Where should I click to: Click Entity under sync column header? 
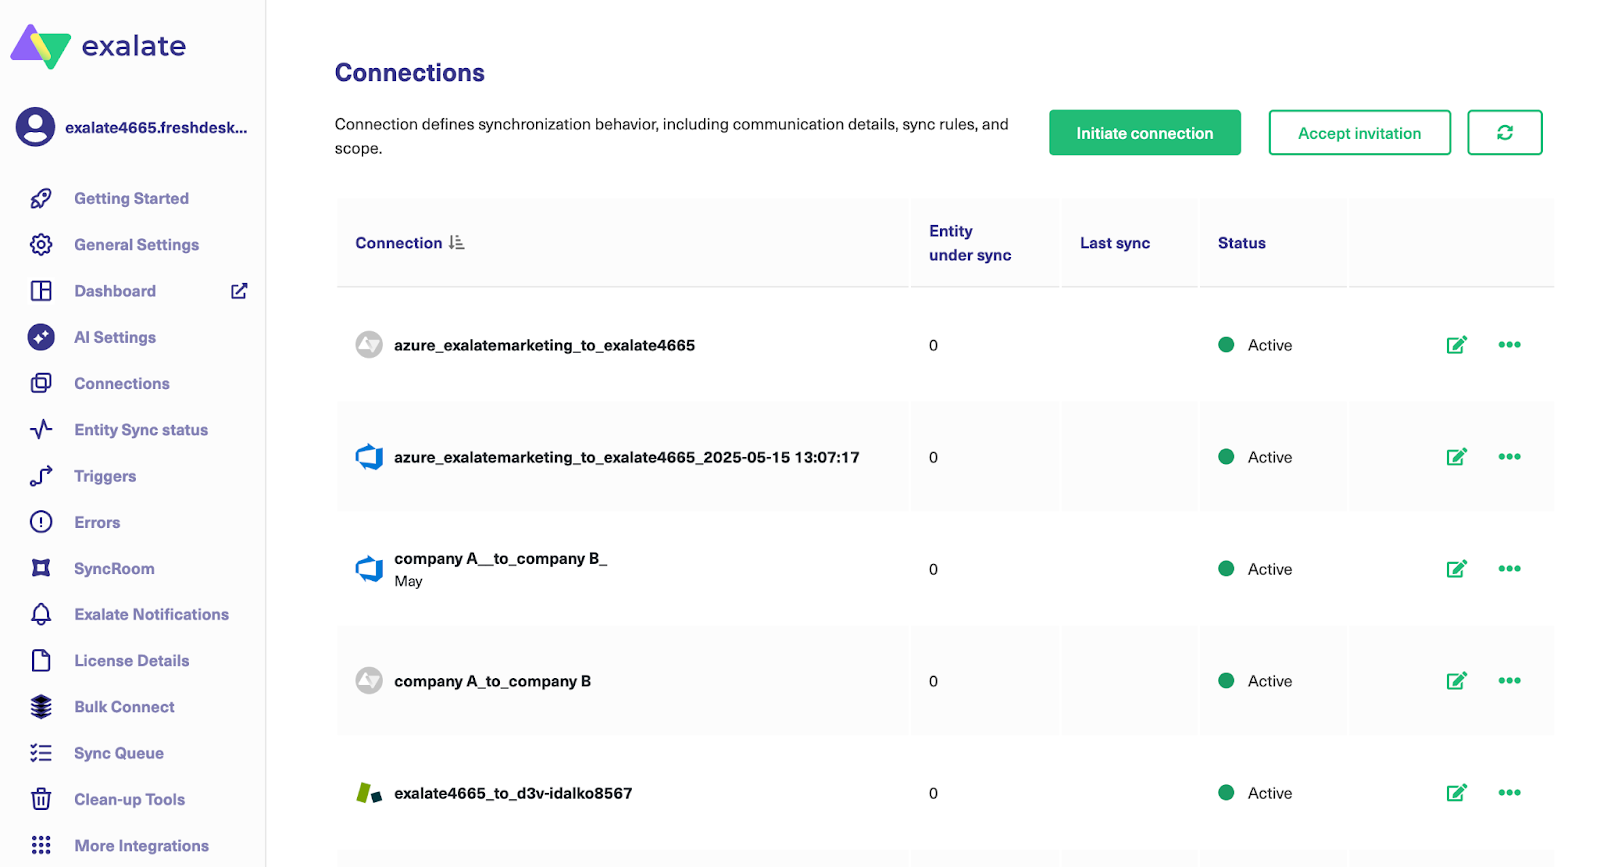click(970, 243)
